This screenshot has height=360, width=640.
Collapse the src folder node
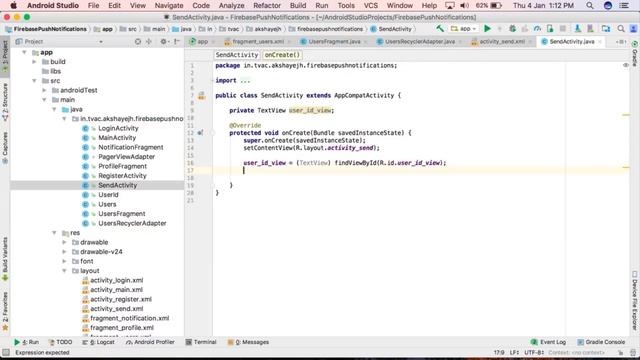click(x=34, y=81)
